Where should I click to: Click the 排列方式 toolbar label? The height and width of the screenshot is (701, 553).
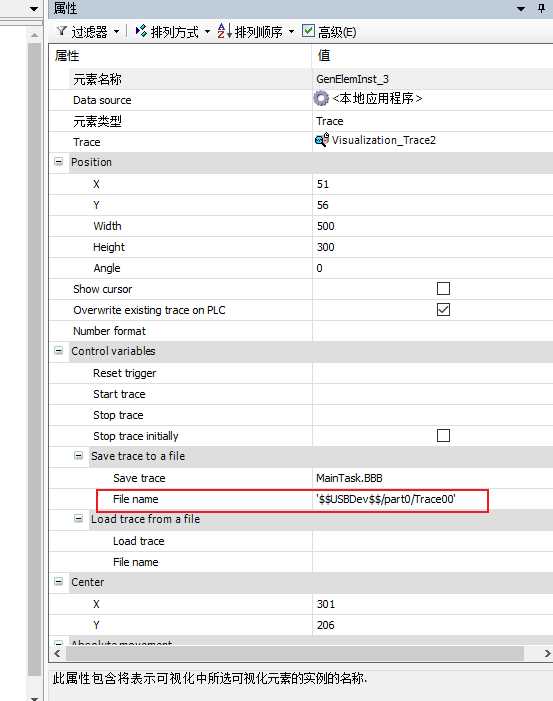click(175, 32)
